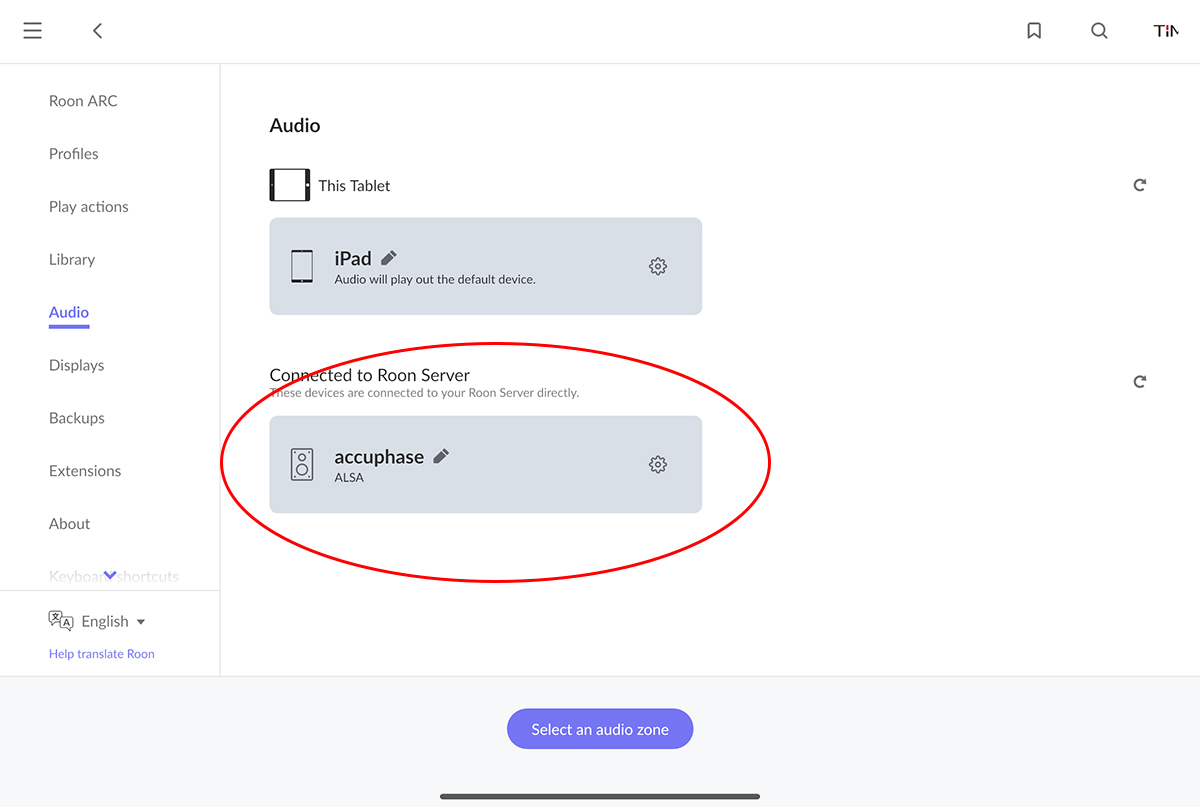
Task: Open the Roon ARC settings section
Action: pyautogui.click(x=83, y=101)
